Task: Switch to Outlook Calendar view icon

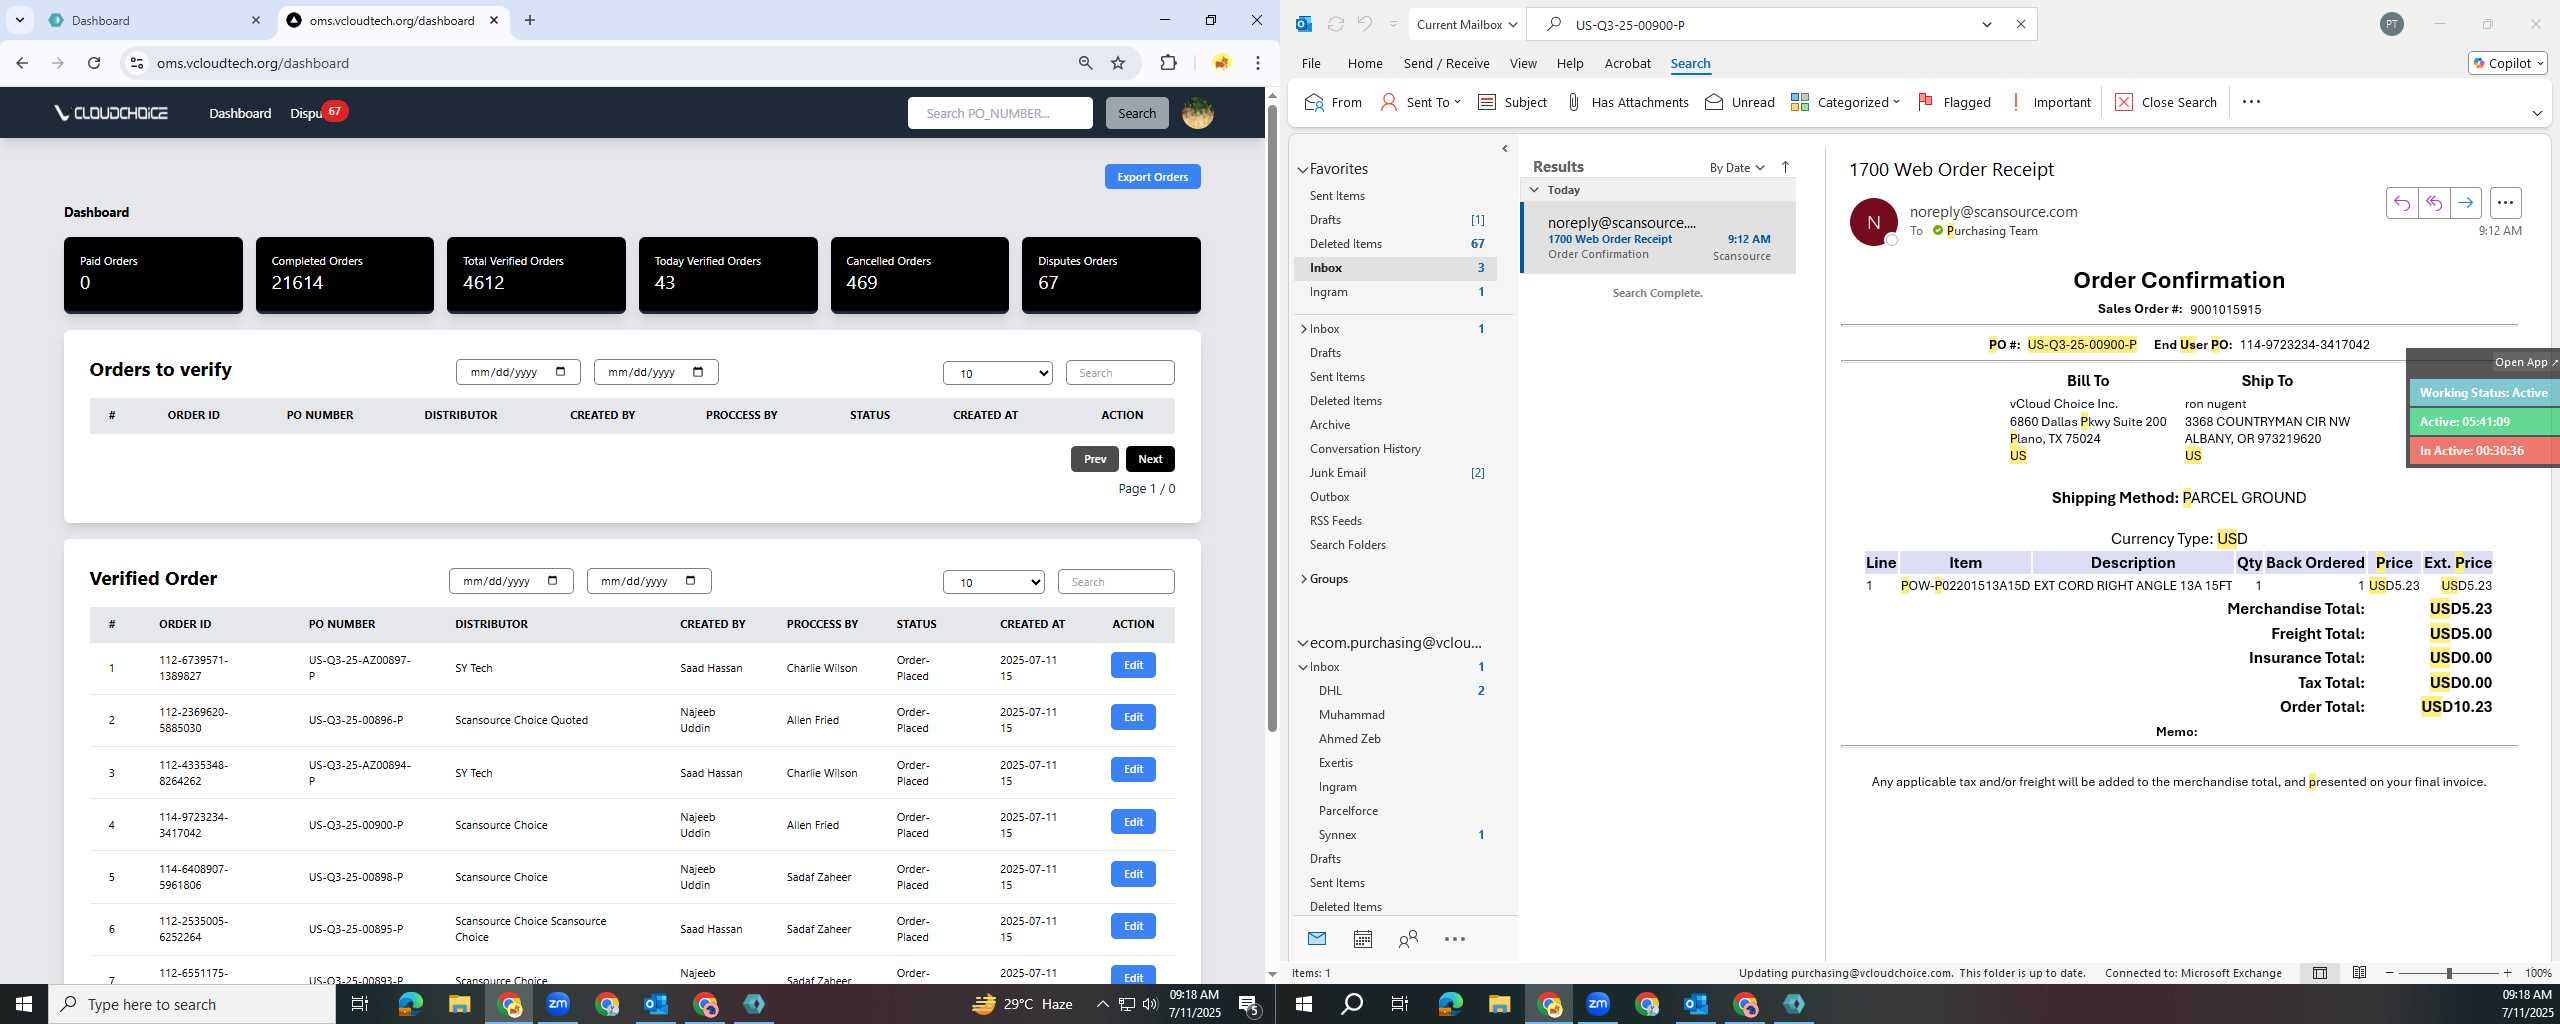Action: (1362, 939)
